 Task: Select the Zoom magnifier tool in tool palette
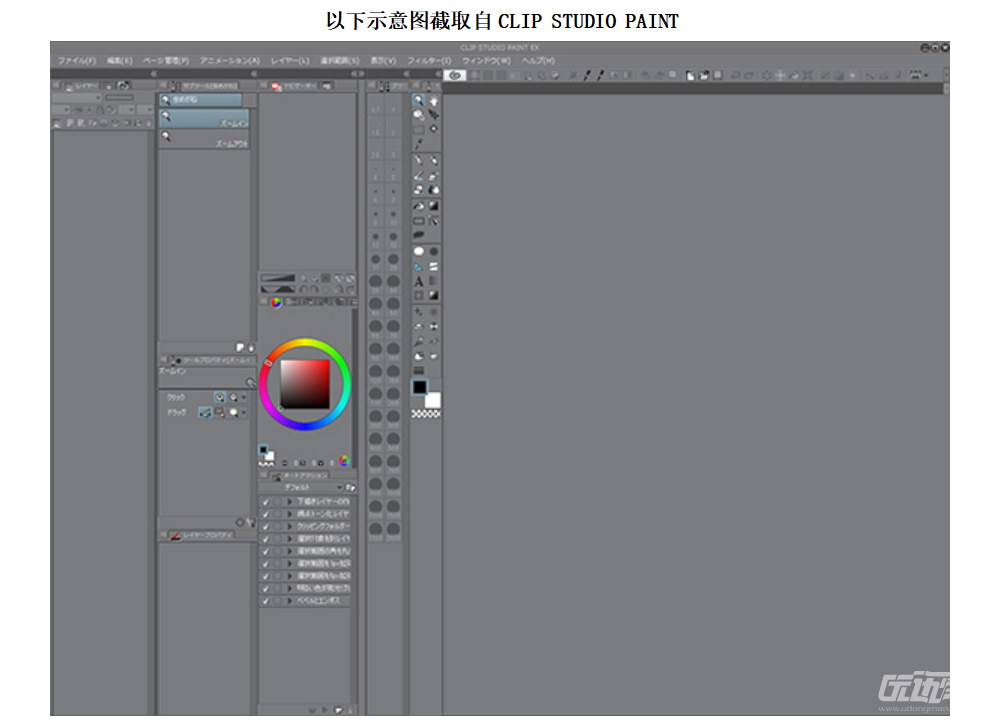(x=418, y=100)
